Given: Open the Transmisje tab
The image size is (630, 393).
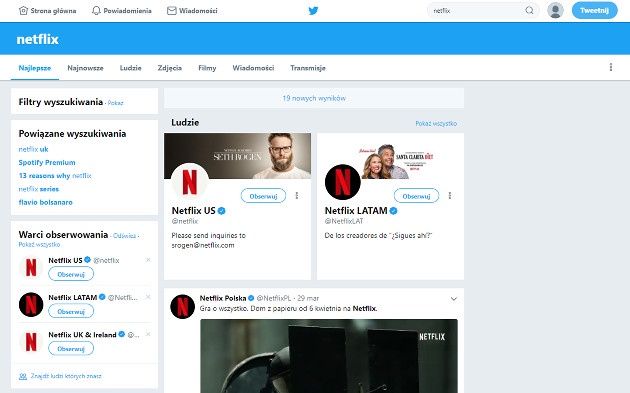Looking at the screenshot, I should 308,68.
